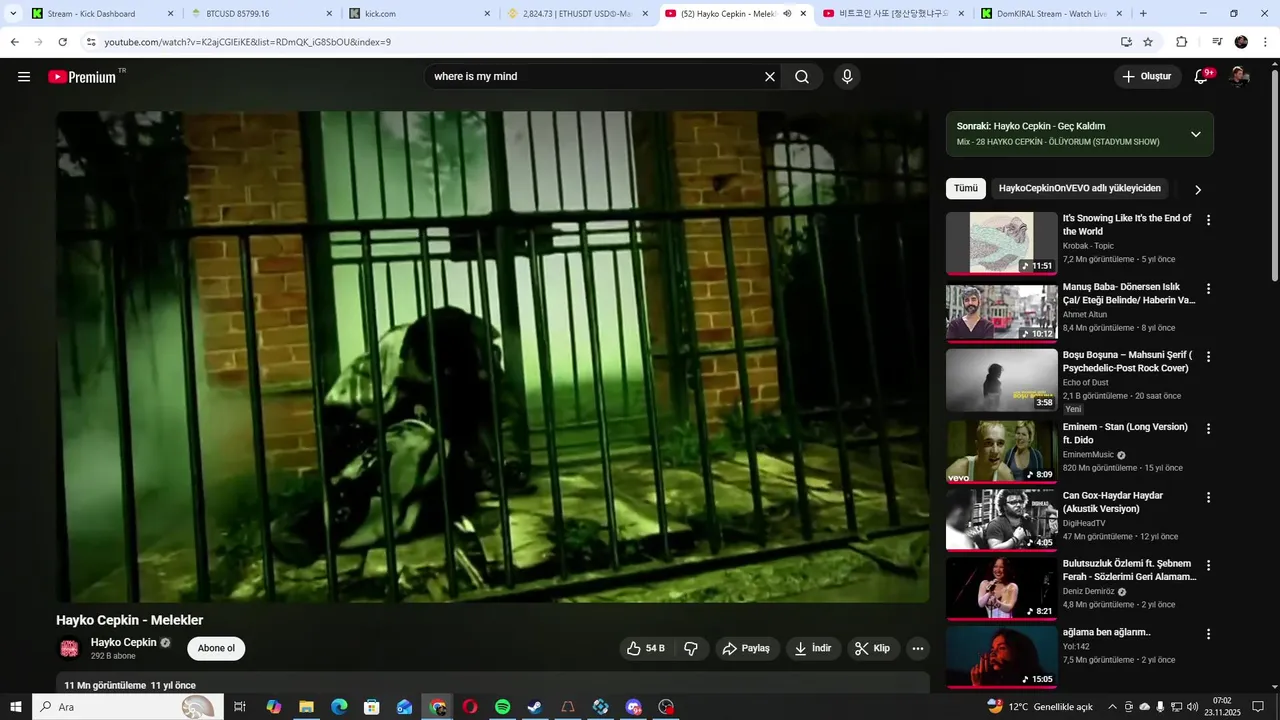This screenshot has width=1280, height=720.
Task: Switch to DomKIRAL Stream tab
Action: click(1052, 14)
